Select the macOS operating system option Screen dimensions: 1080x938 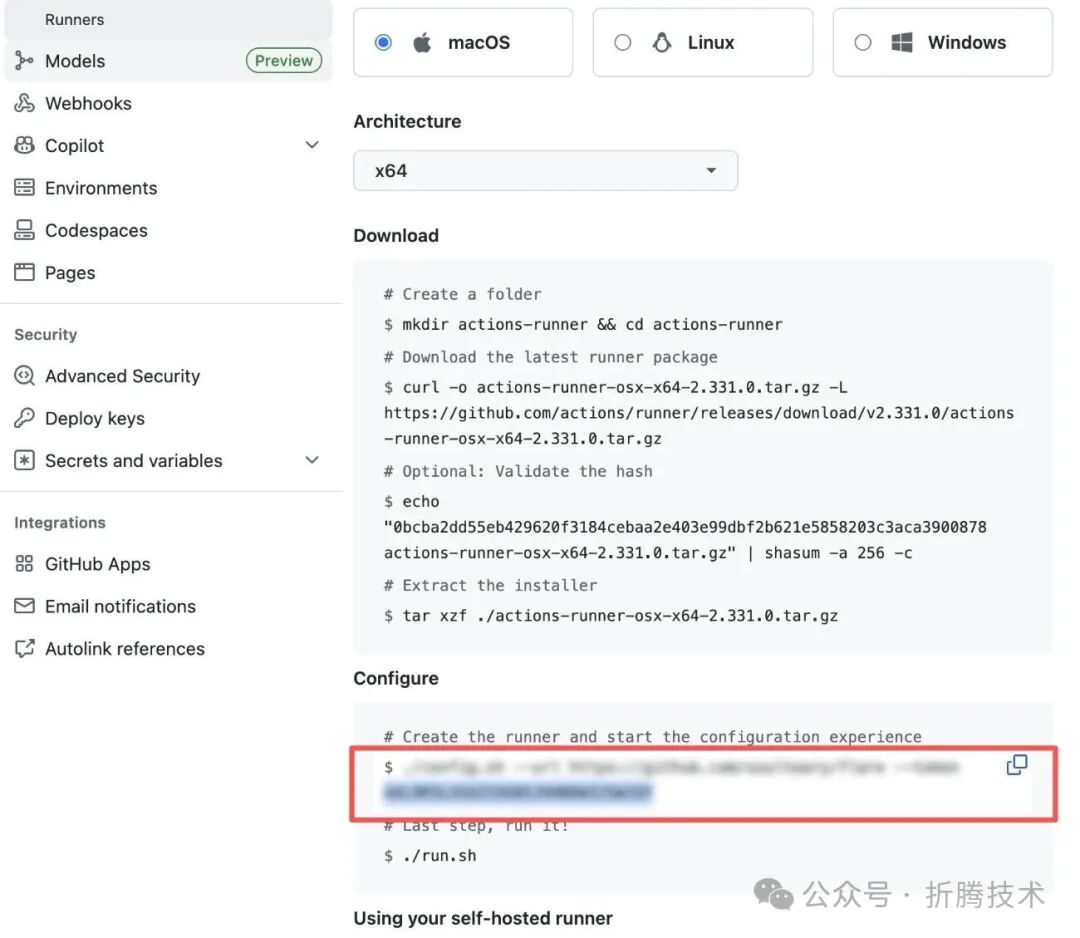pos(382,42)
